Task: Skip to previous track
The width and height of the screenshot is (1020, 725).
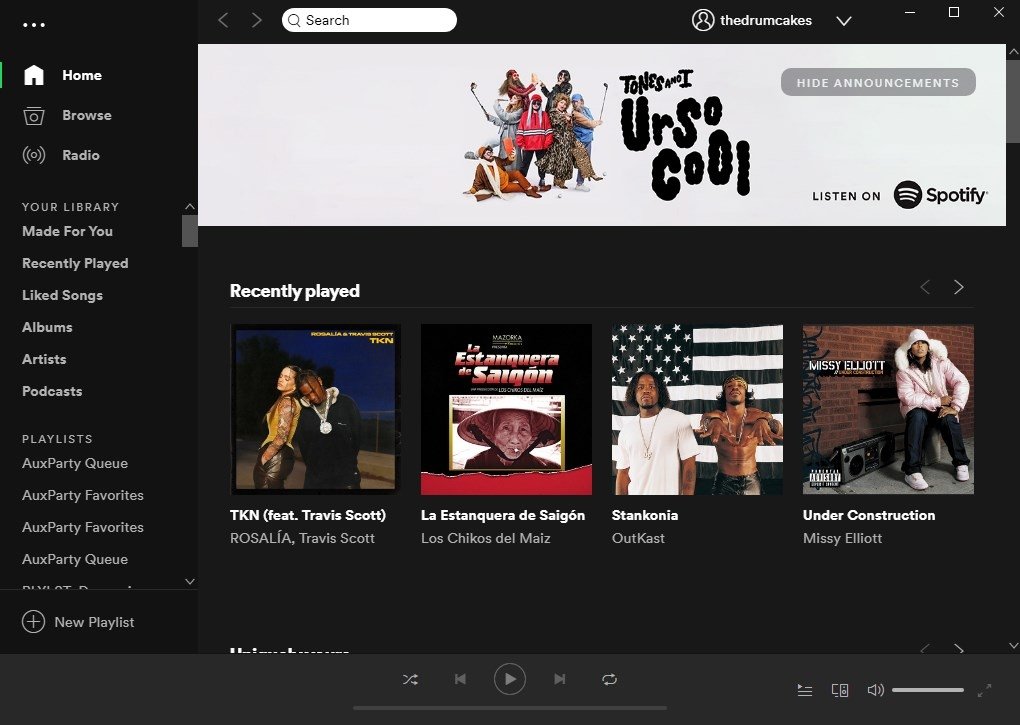Action: click(460, 679)
